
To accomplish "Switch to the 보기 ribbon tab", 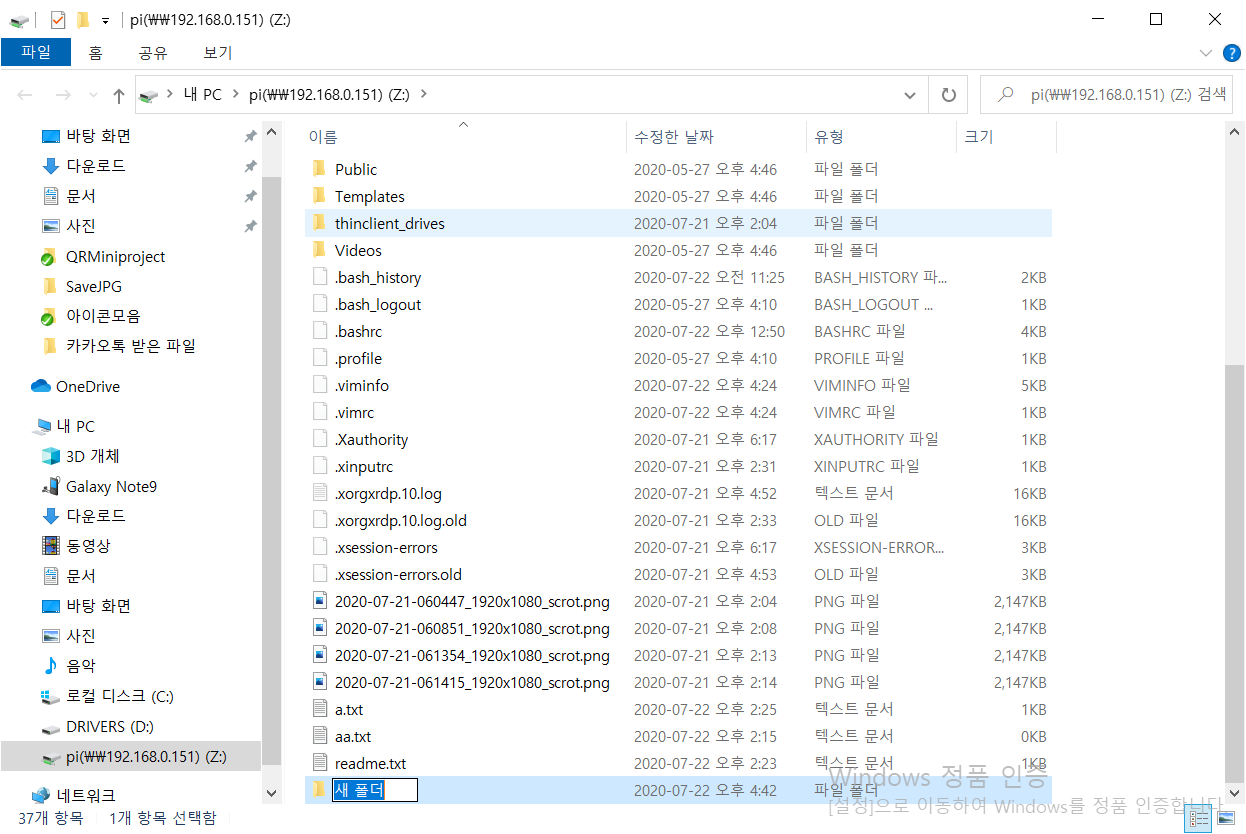I will pos(218,52).
